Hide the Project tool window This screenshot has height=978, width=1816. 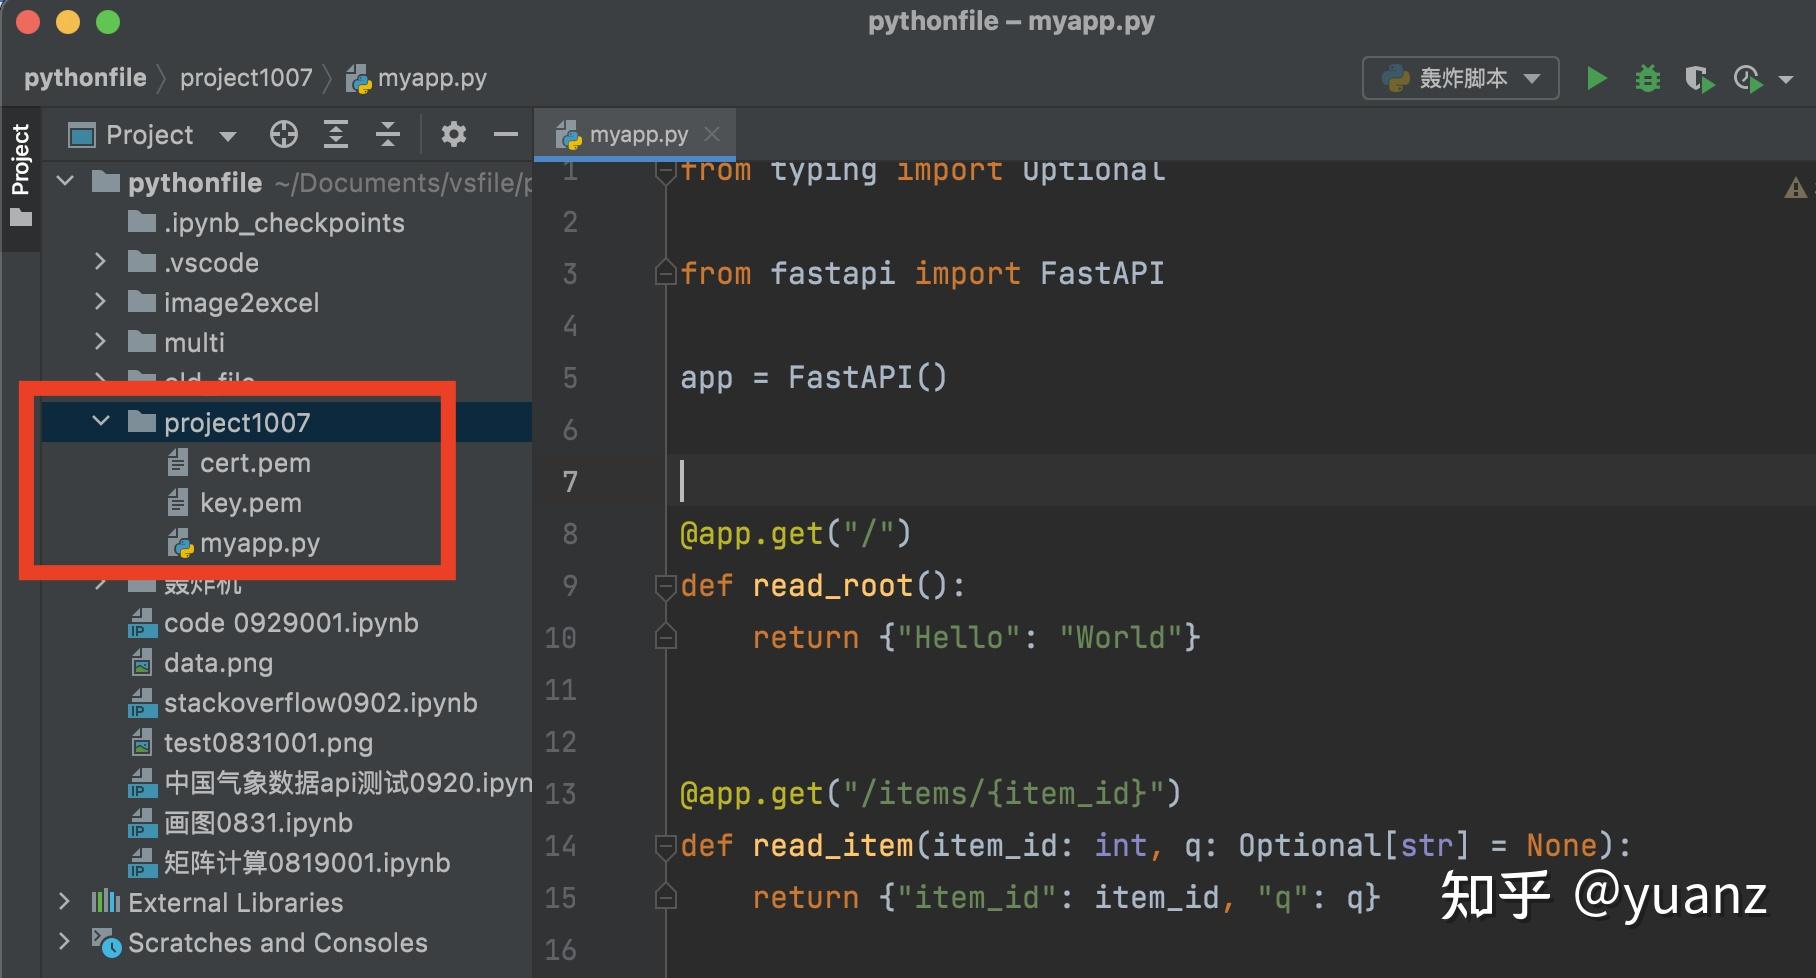click(x=506, y=134)
